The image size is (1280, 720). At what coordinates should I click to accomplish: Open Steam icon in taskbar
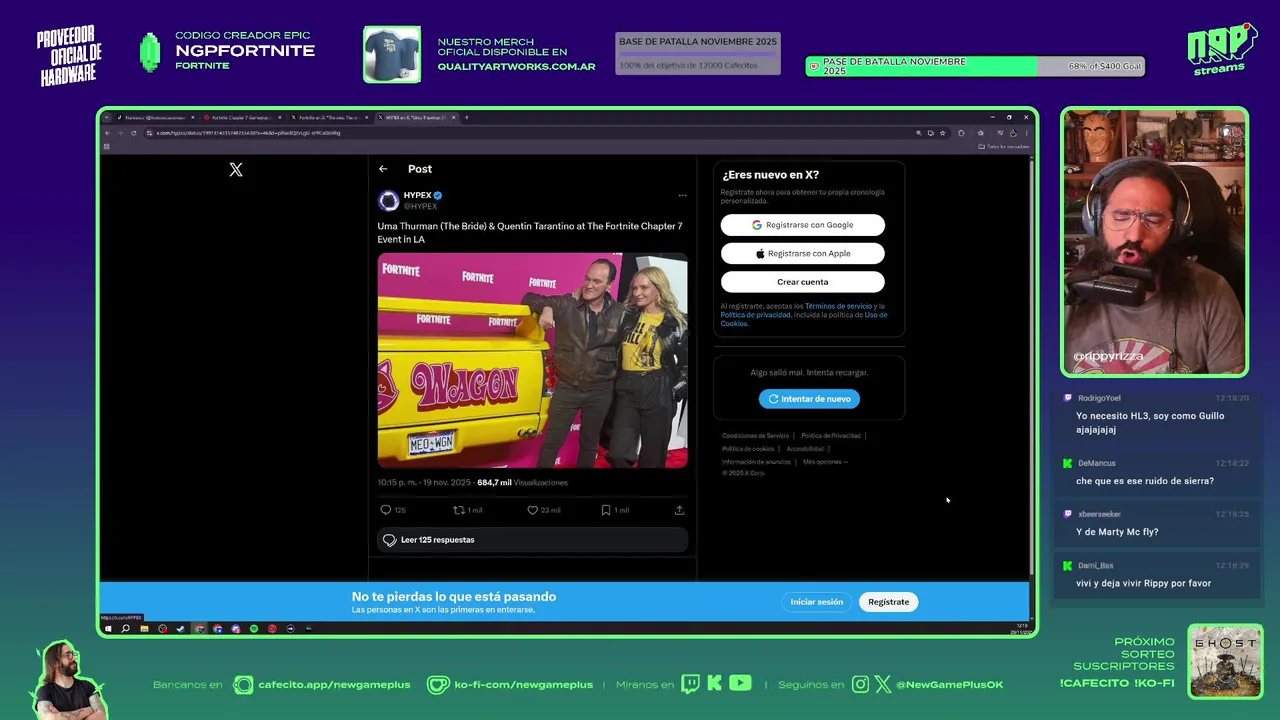(180, 629)
